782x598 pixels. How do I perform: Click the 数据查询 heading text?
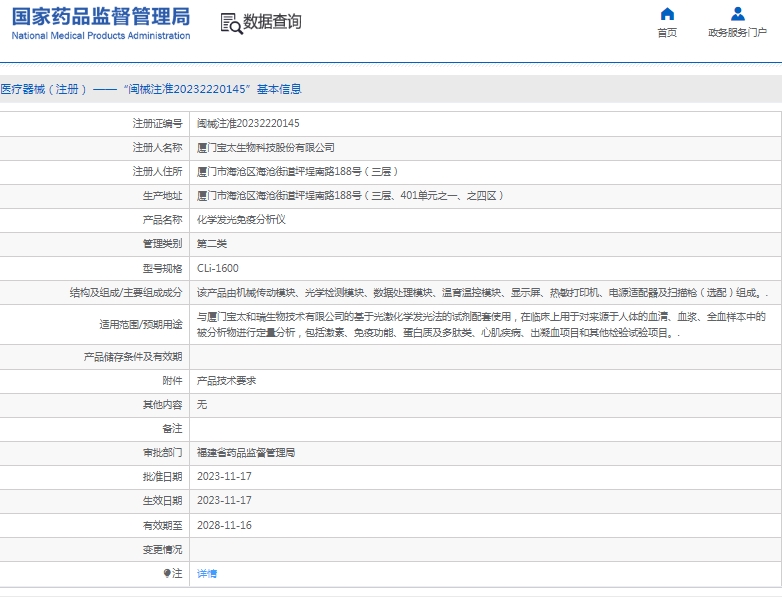(x=272, y=21)
